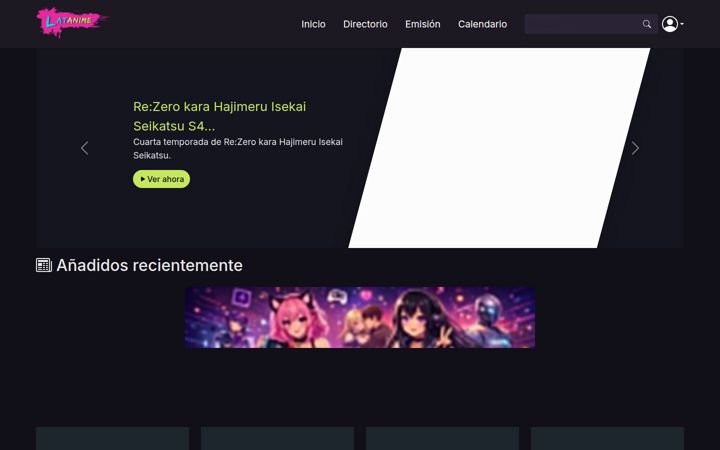Viewport: 720px width, 450px height.
Task: Open the Directorio menu item
Action: pyautogui.click(x=365, y=24)
